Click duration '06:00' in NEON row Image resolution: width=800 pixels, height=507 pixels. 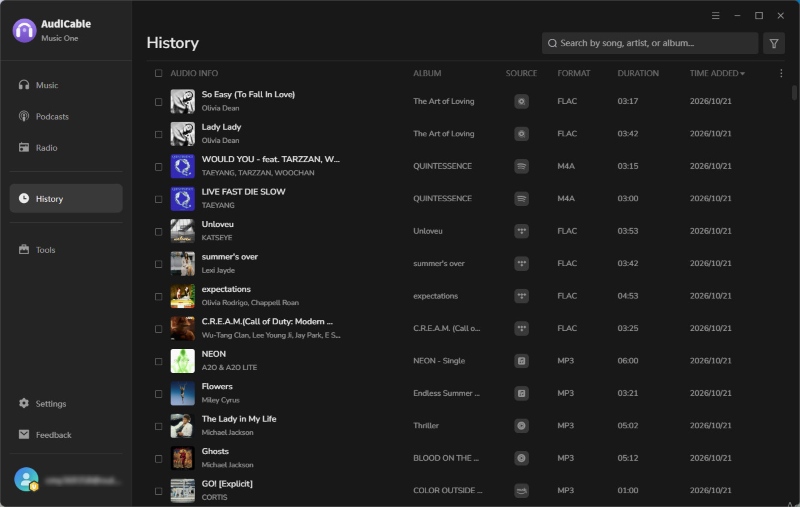[x=628, y=361]
